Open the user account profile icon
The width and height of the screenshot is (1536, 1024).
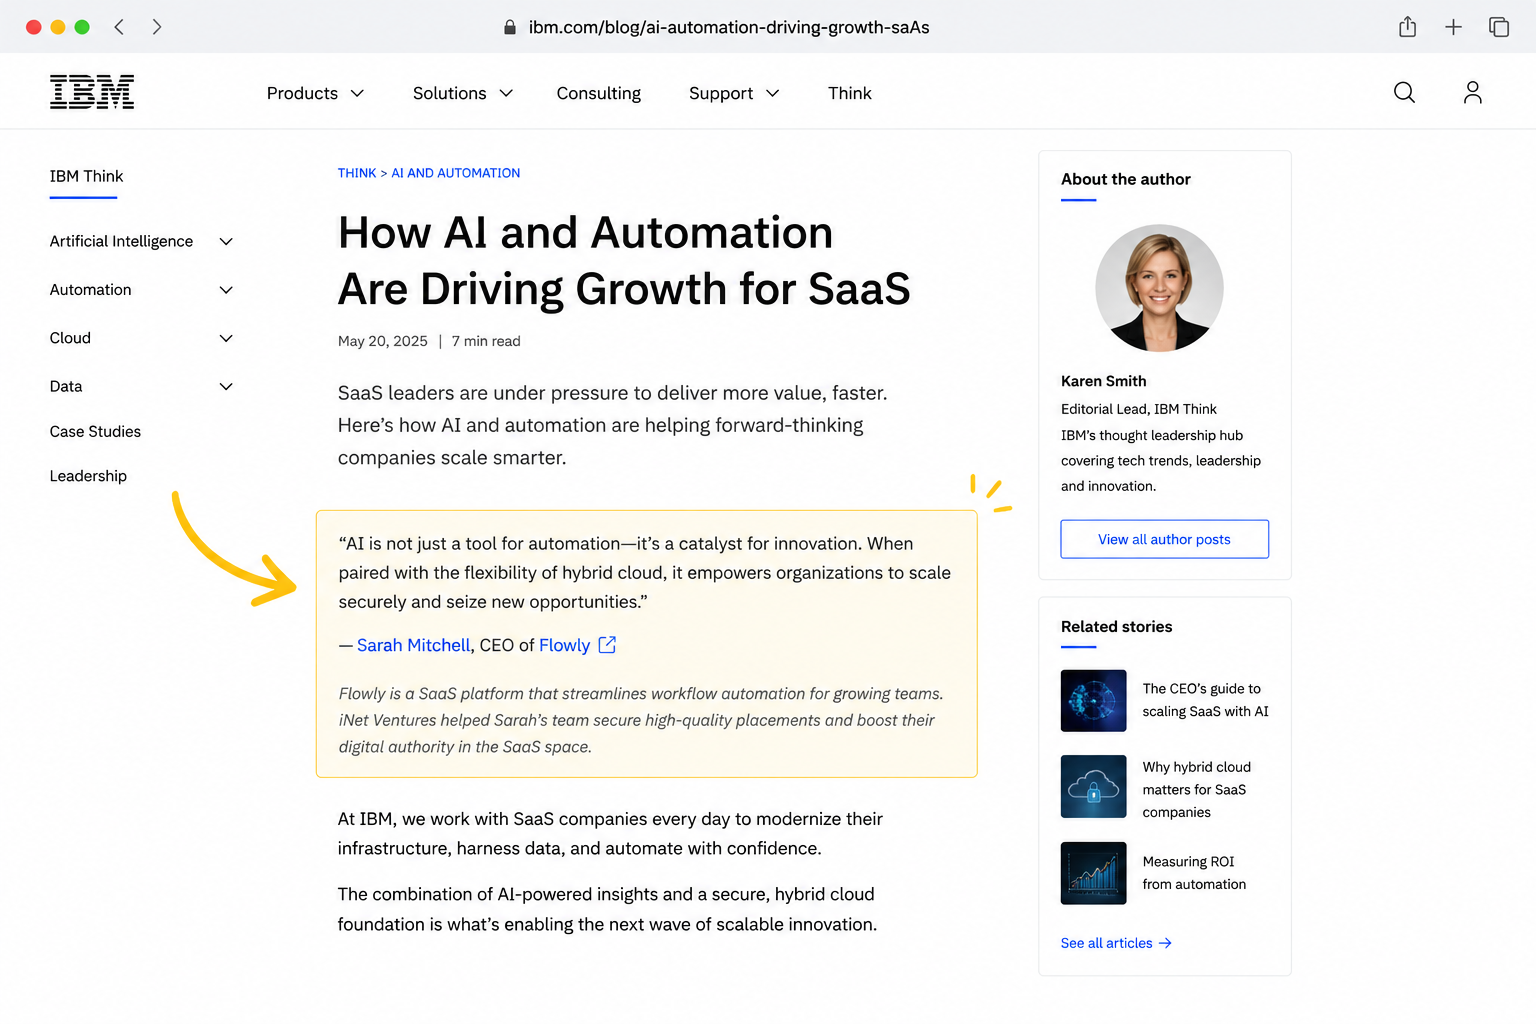(x=1472, y=93)
